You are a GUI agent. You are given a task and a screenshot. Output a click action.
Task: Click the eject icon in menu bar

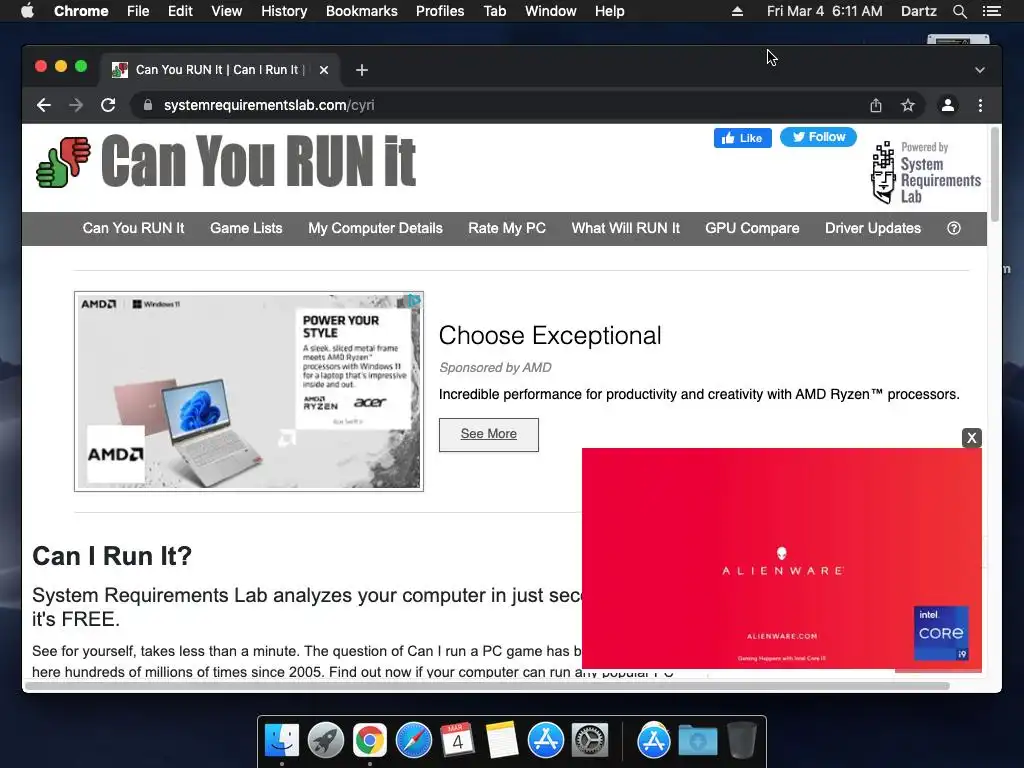tap(737, 11)
